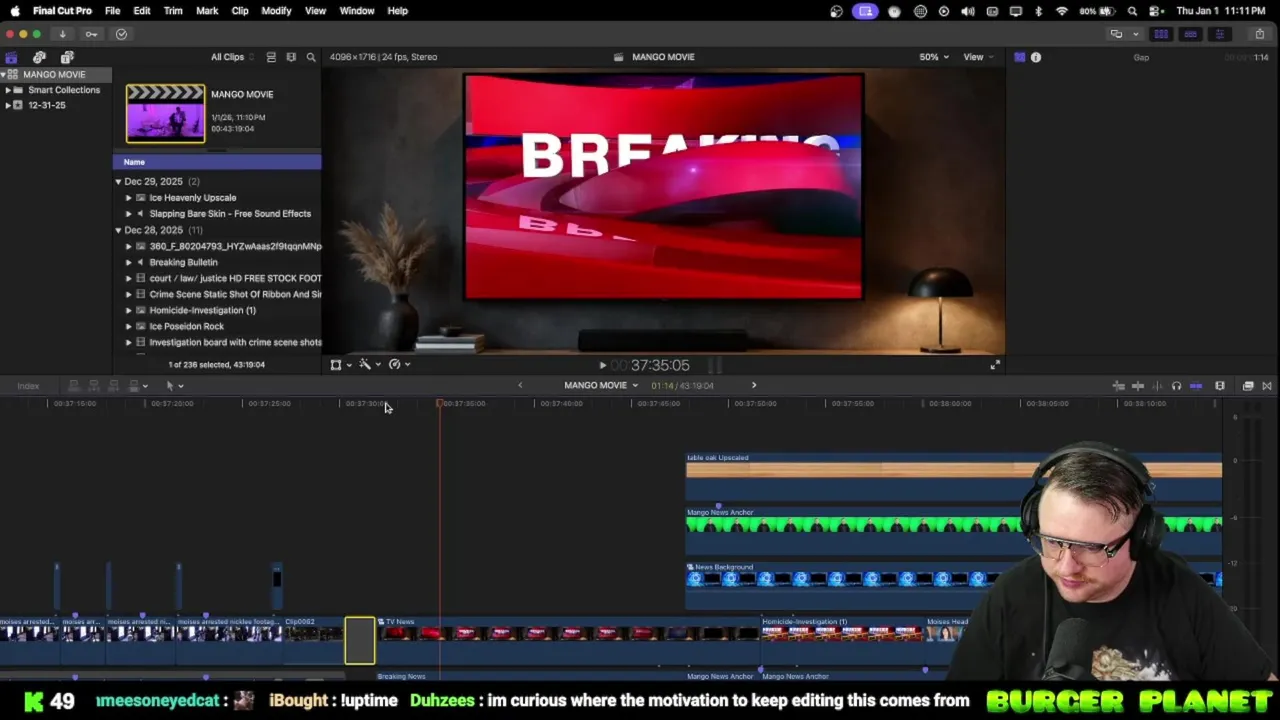
Task: Toggle snapping in timeline toolbar
Action: point(1196,386)
